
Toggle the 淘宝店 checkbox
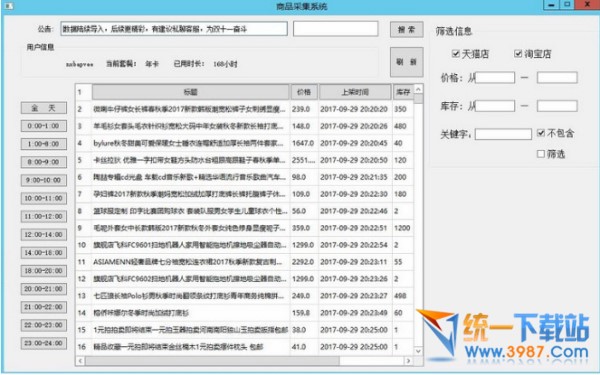click(518, 54)
